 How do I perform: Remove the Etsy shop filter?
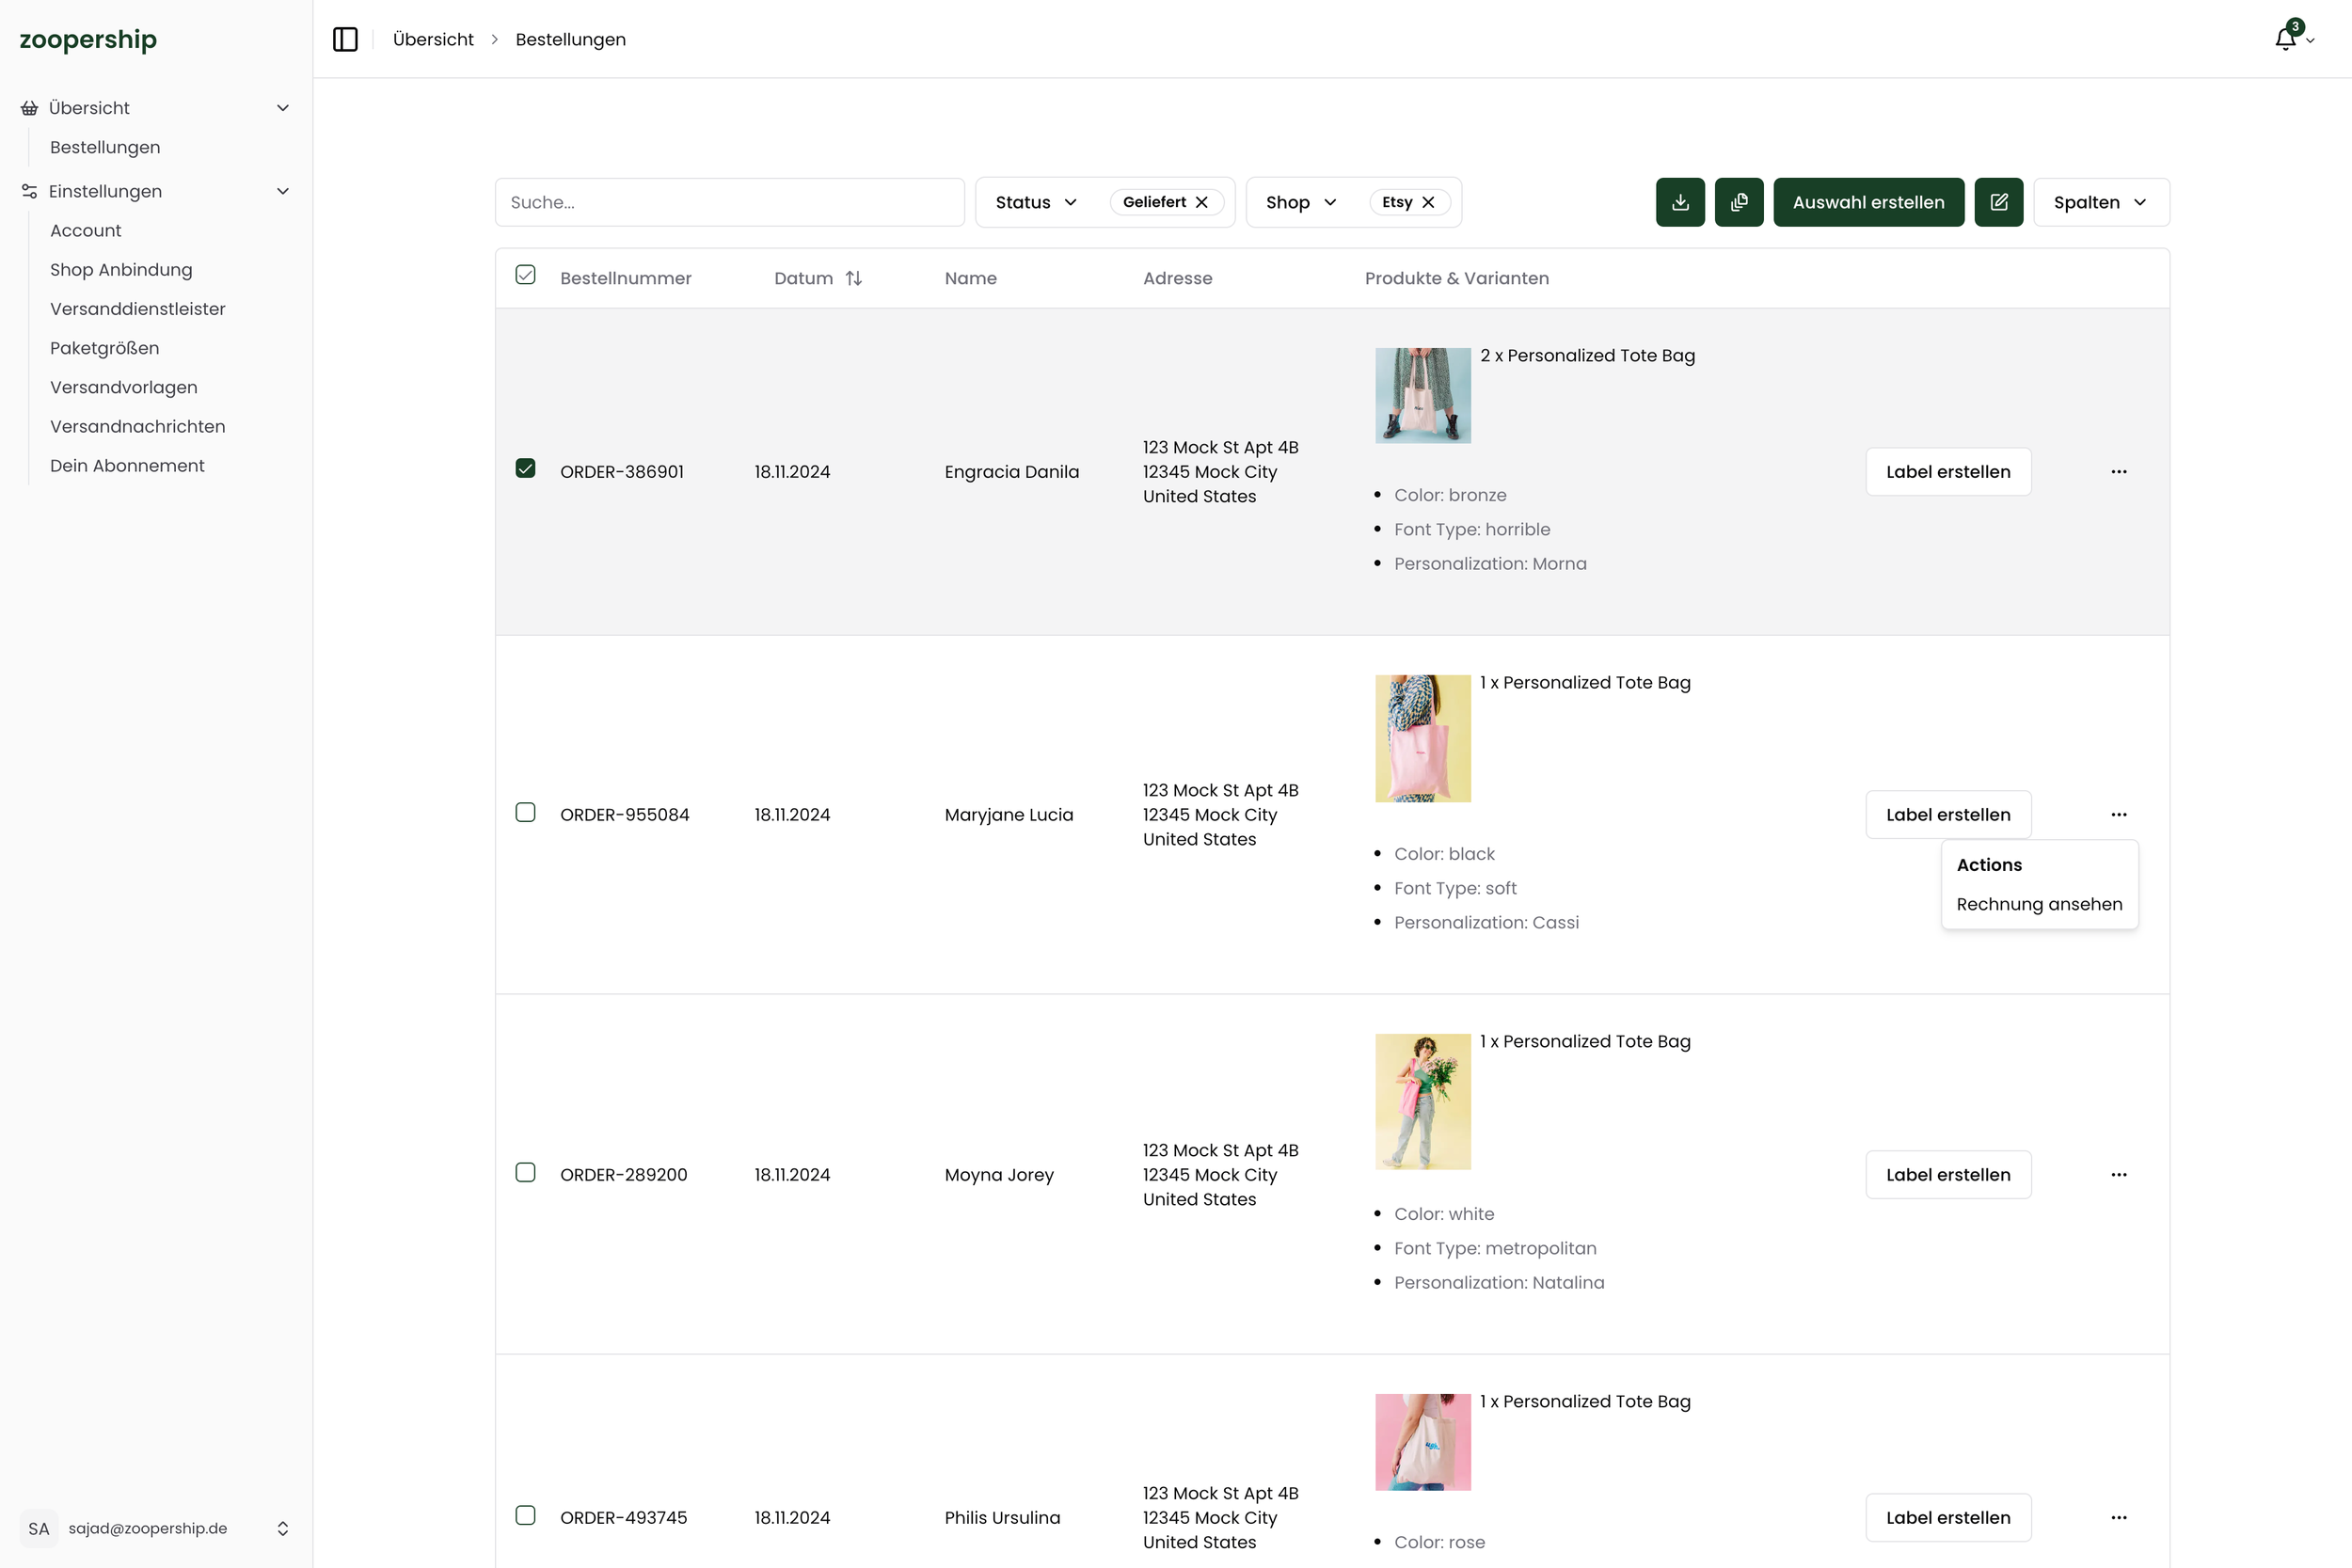tap(1428, 202)
